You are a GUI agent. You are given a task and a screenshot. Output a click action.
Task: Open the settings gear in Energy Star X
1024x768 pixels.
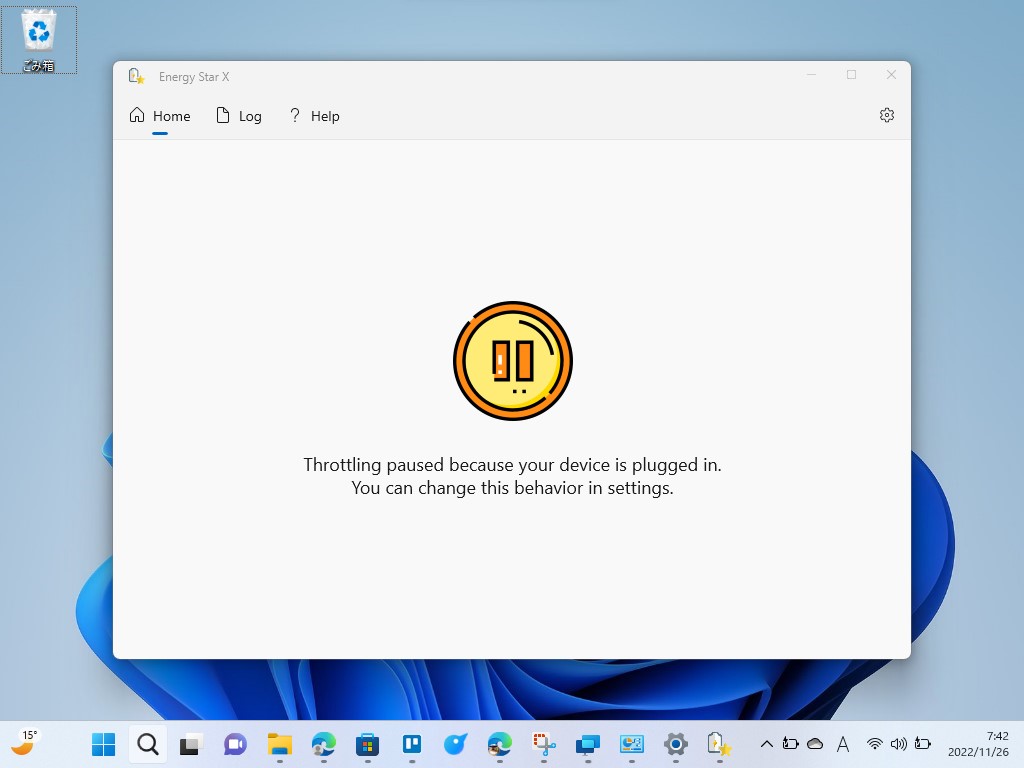tap(886, 116)
